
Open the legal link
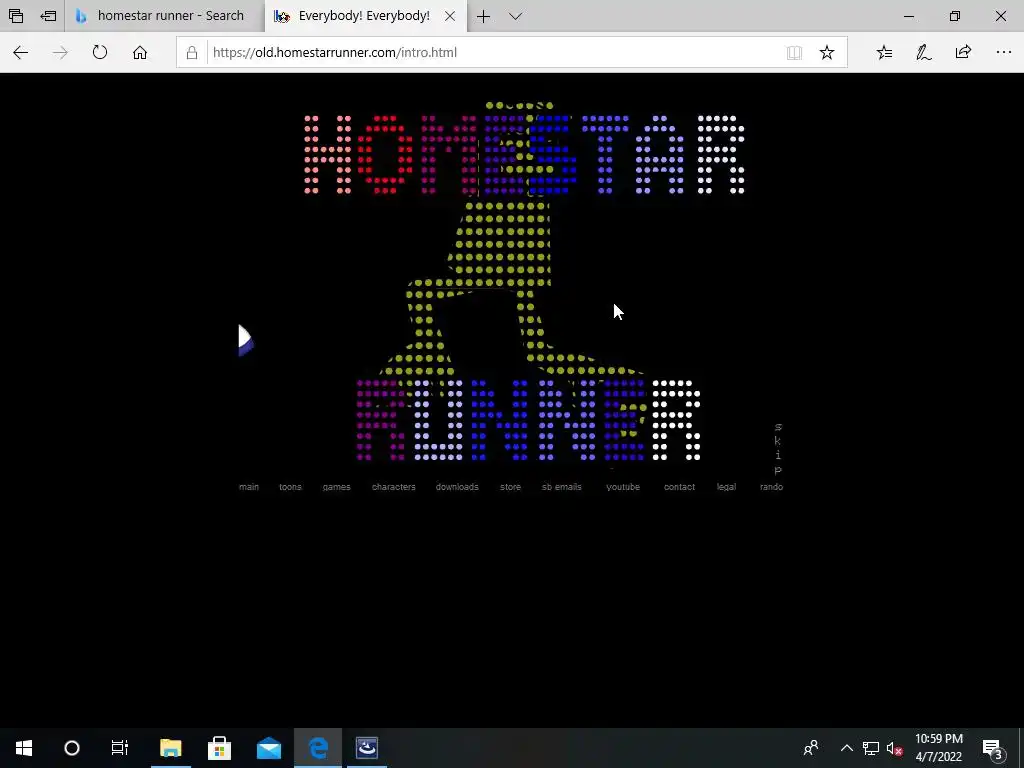[x=726, y=487]
